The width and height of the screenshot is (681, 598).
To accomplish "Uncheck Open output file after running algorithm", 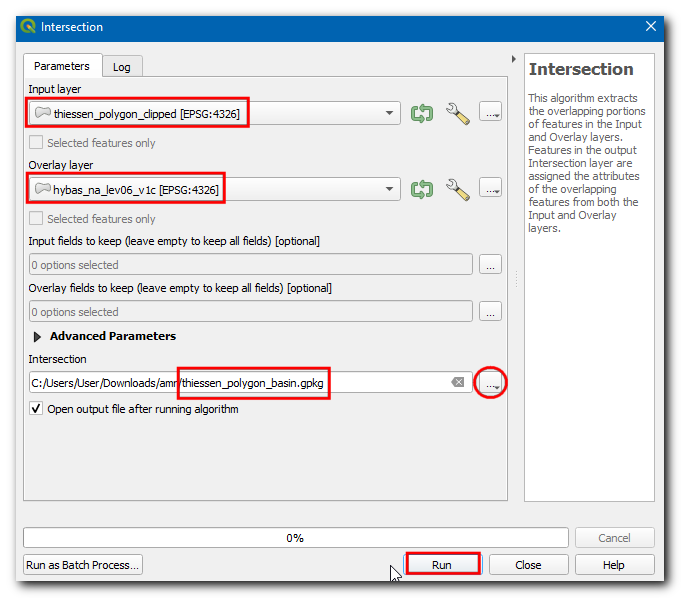I will (x=37, y=409).
